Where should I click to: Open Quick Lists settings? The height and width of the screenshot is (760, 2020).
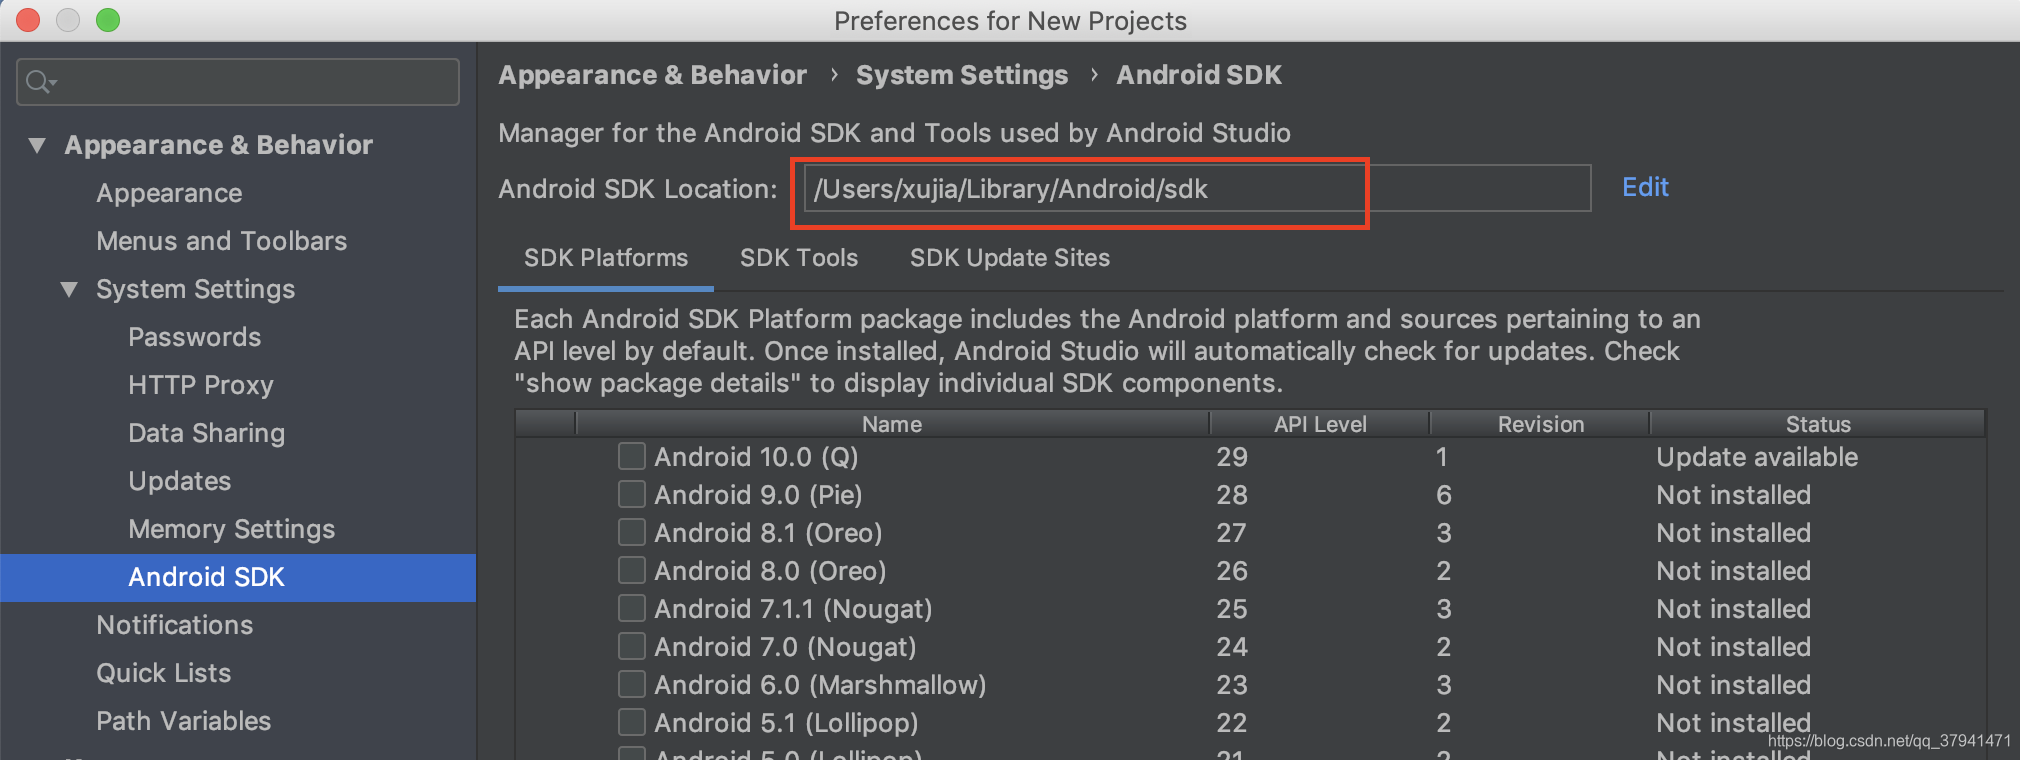click(164, 673)
